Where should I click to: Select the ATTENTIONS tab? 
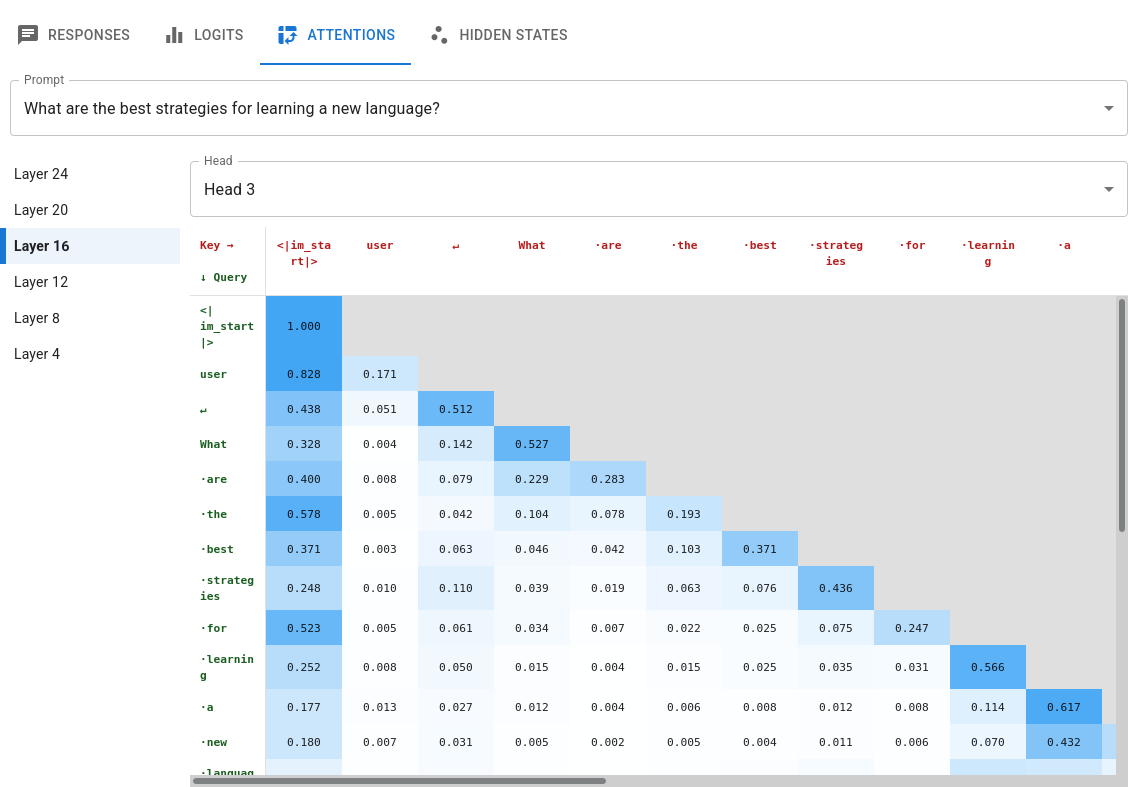(336, 35)
